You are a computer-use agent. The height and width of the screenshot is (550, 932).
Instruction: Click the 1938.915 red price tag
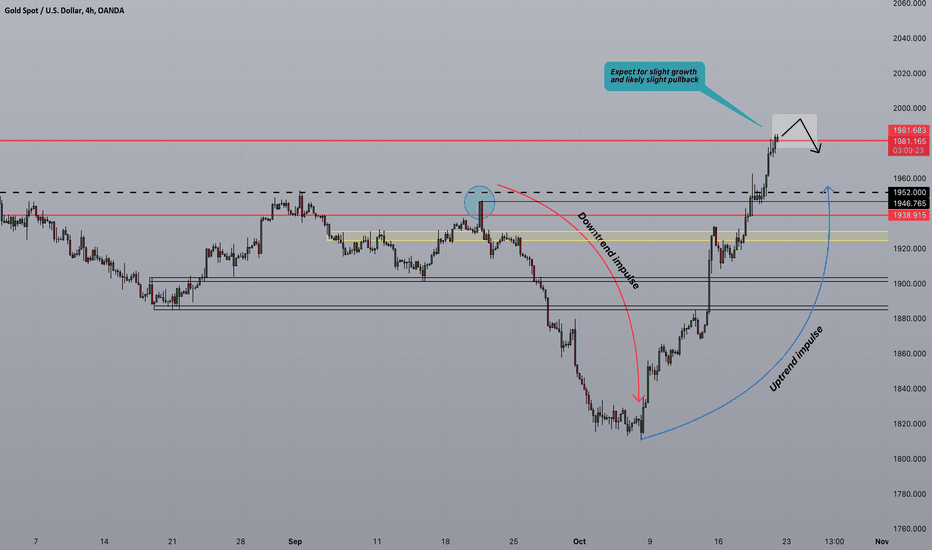coord(909,215)
